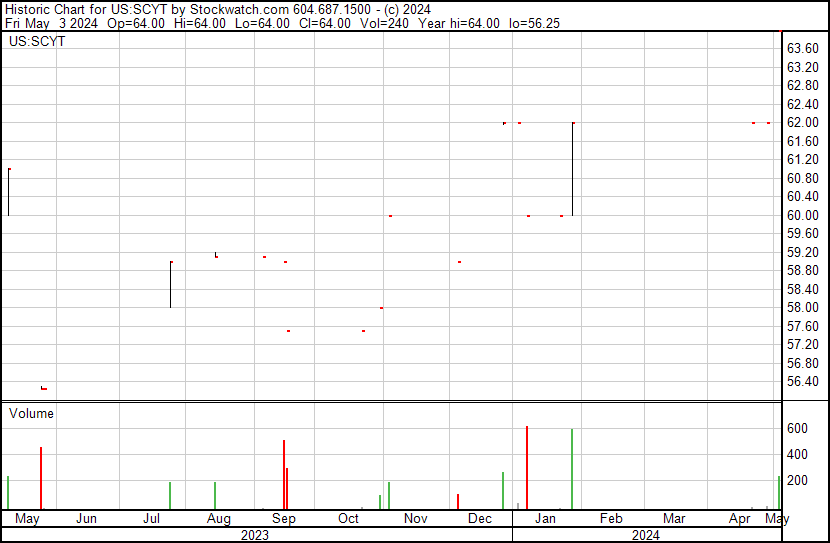Select the Jan month label
Image resolution: width=830 pixels, height=543 pixels.
[545, 518]
